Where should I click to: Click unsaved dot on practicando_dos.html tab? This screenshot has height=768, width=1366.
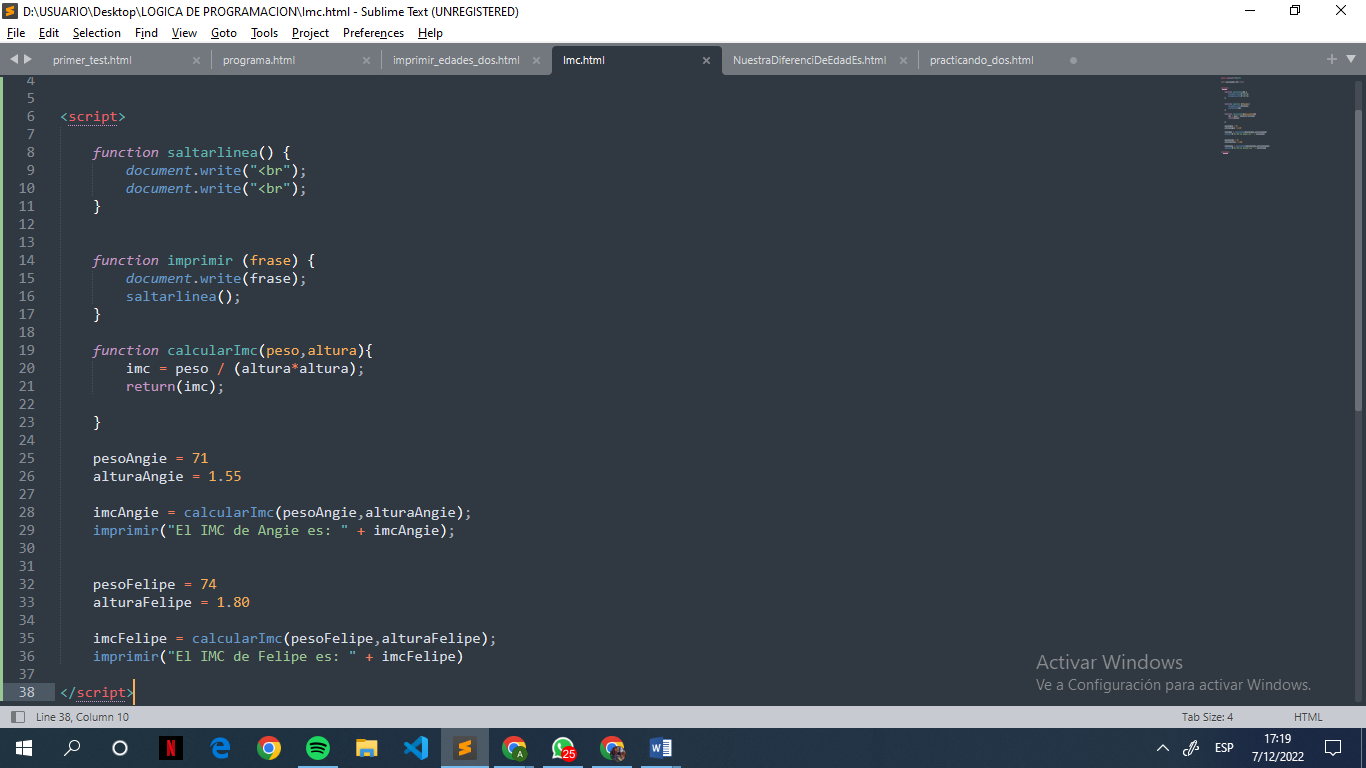coord(1073,60)
